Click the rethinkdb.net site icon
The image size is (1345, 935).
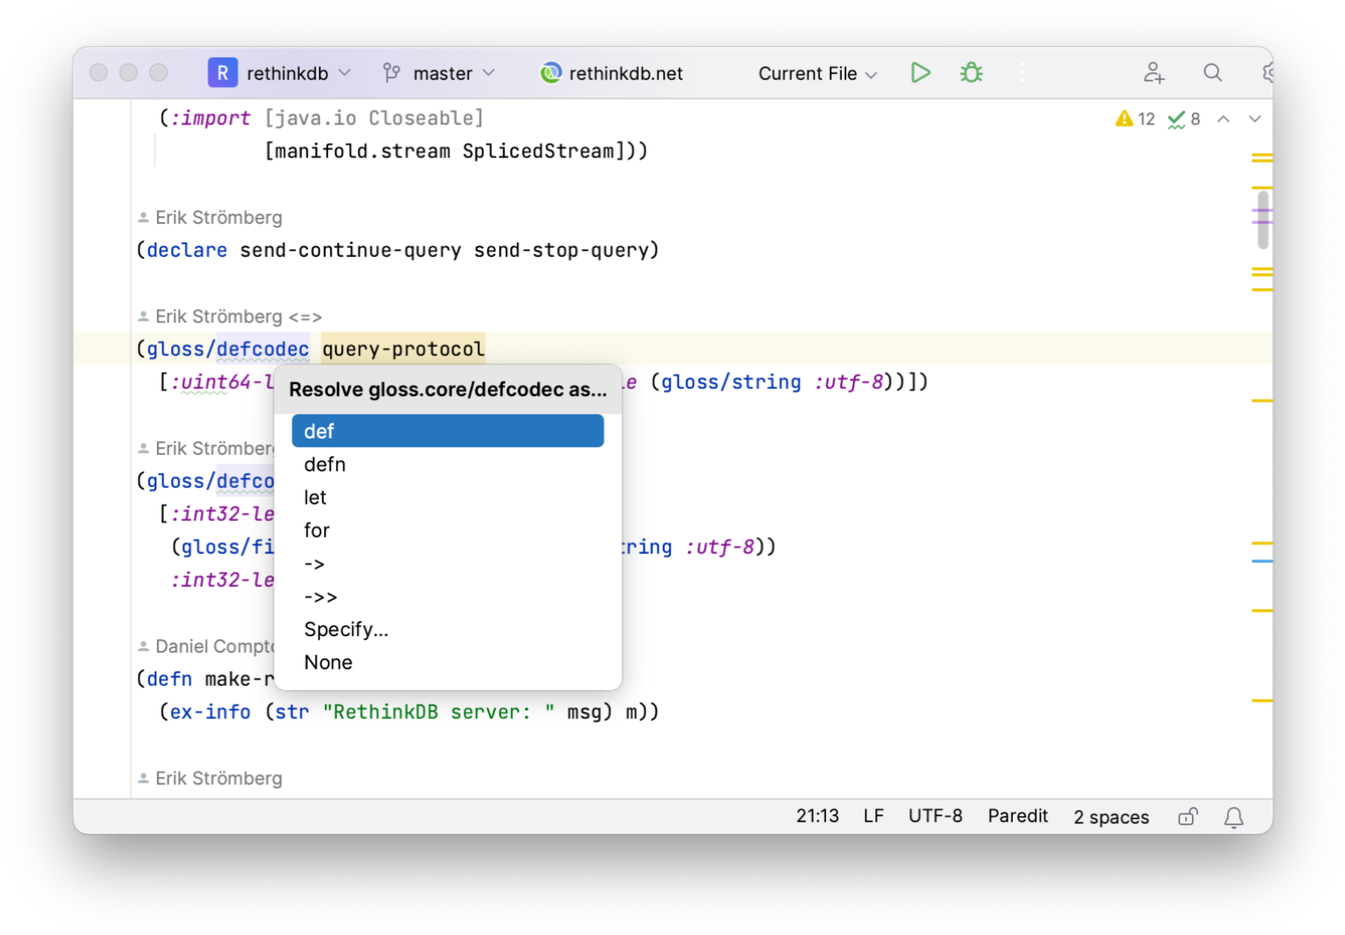point(550,73)
